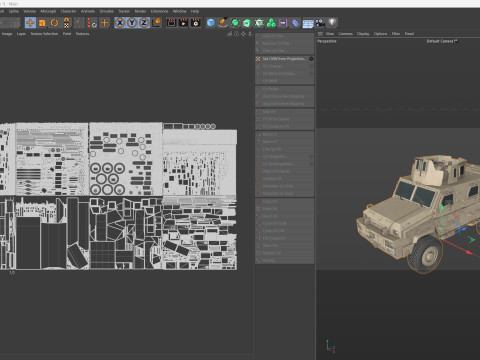
Task: Click the Fit UV to Canvas command
Action: pos(284,119)
